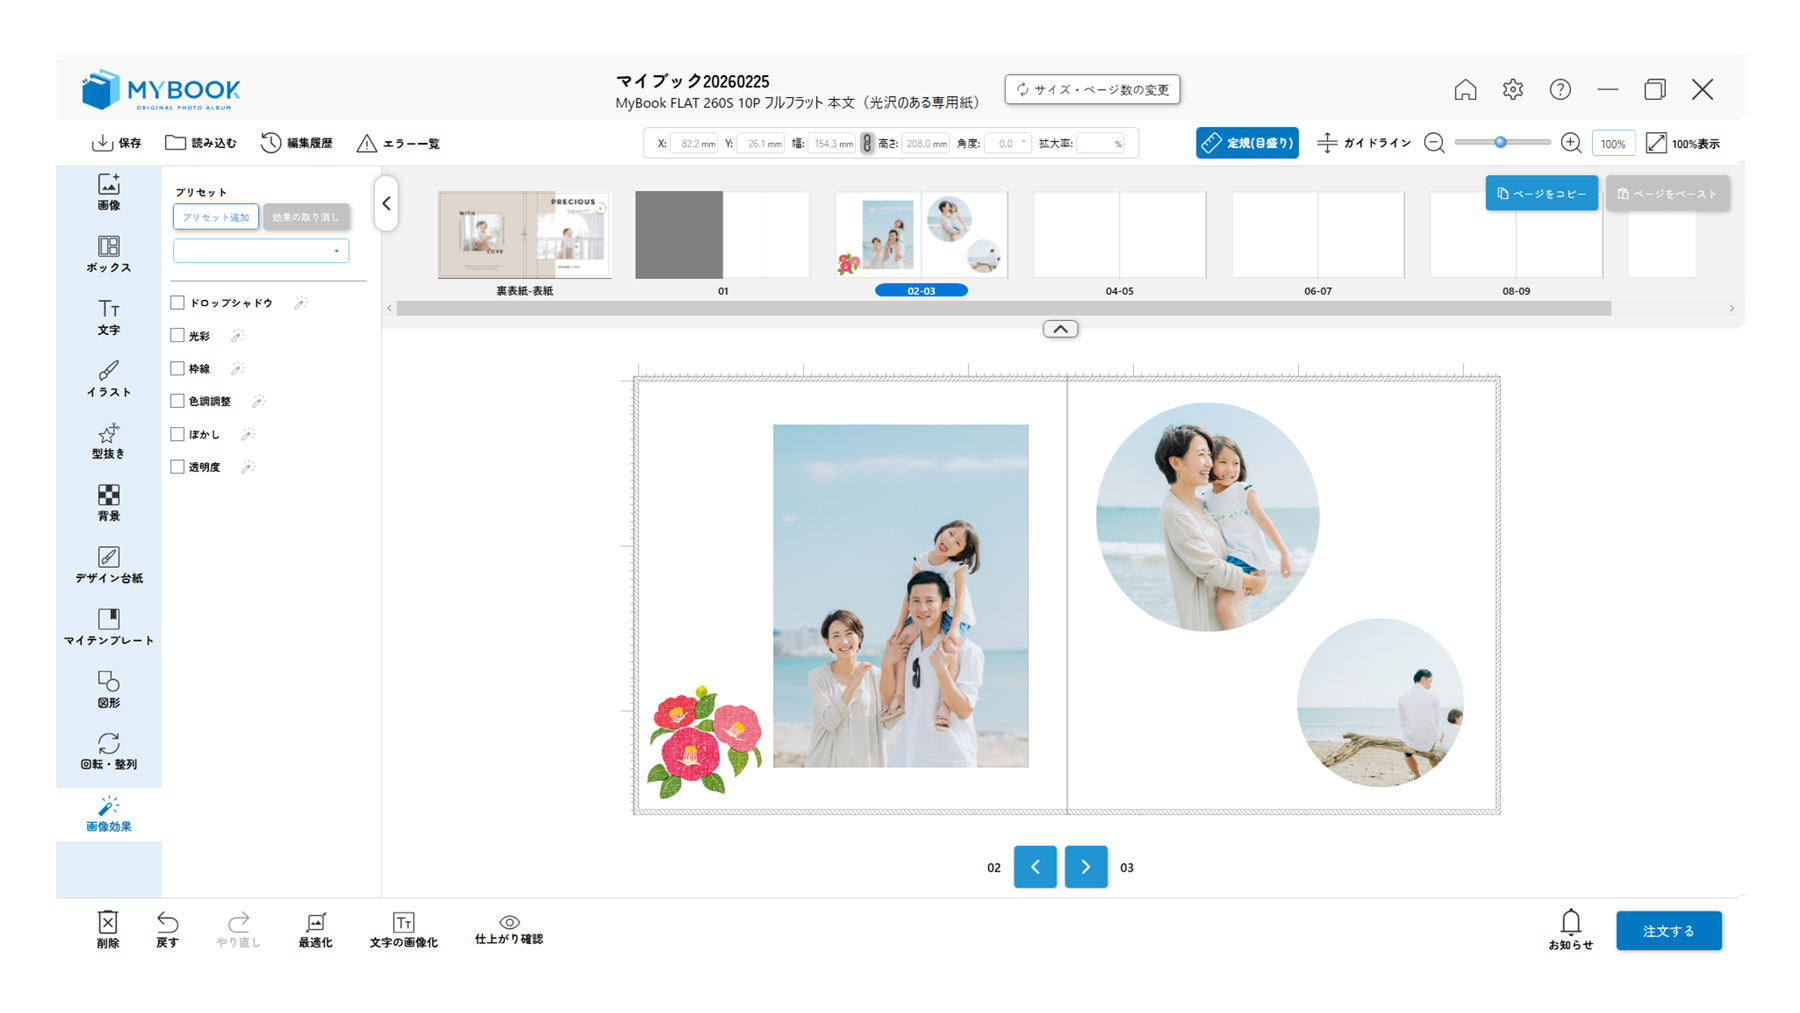Open マイテンプレート panel
The width and height of the screenshot is (1800, 1013).
[108, 626]
